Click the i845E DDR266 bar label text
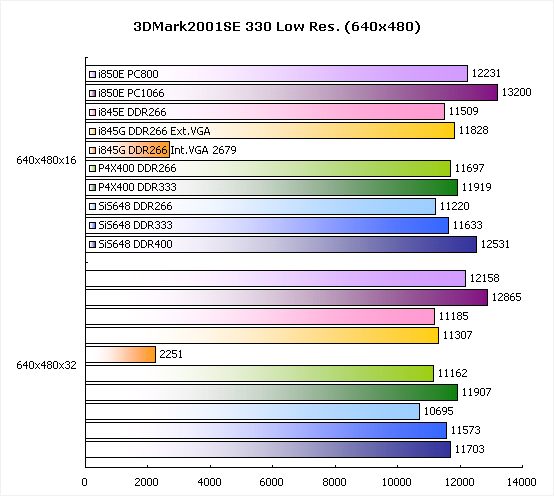Image resolution: width=554 pixels, height=496 pixels. click(x=132, y=112)
